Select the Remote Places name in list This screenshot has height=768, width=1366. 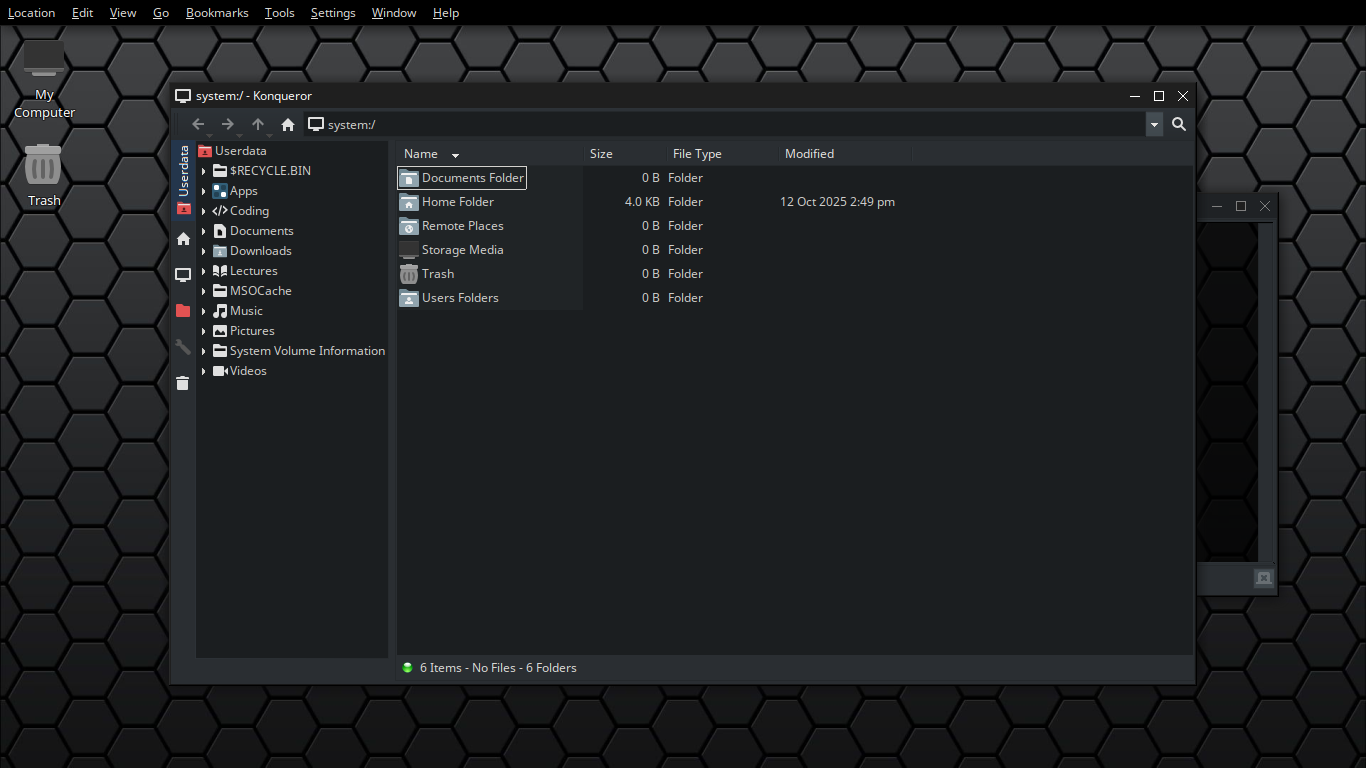click(x=463, y=226)
